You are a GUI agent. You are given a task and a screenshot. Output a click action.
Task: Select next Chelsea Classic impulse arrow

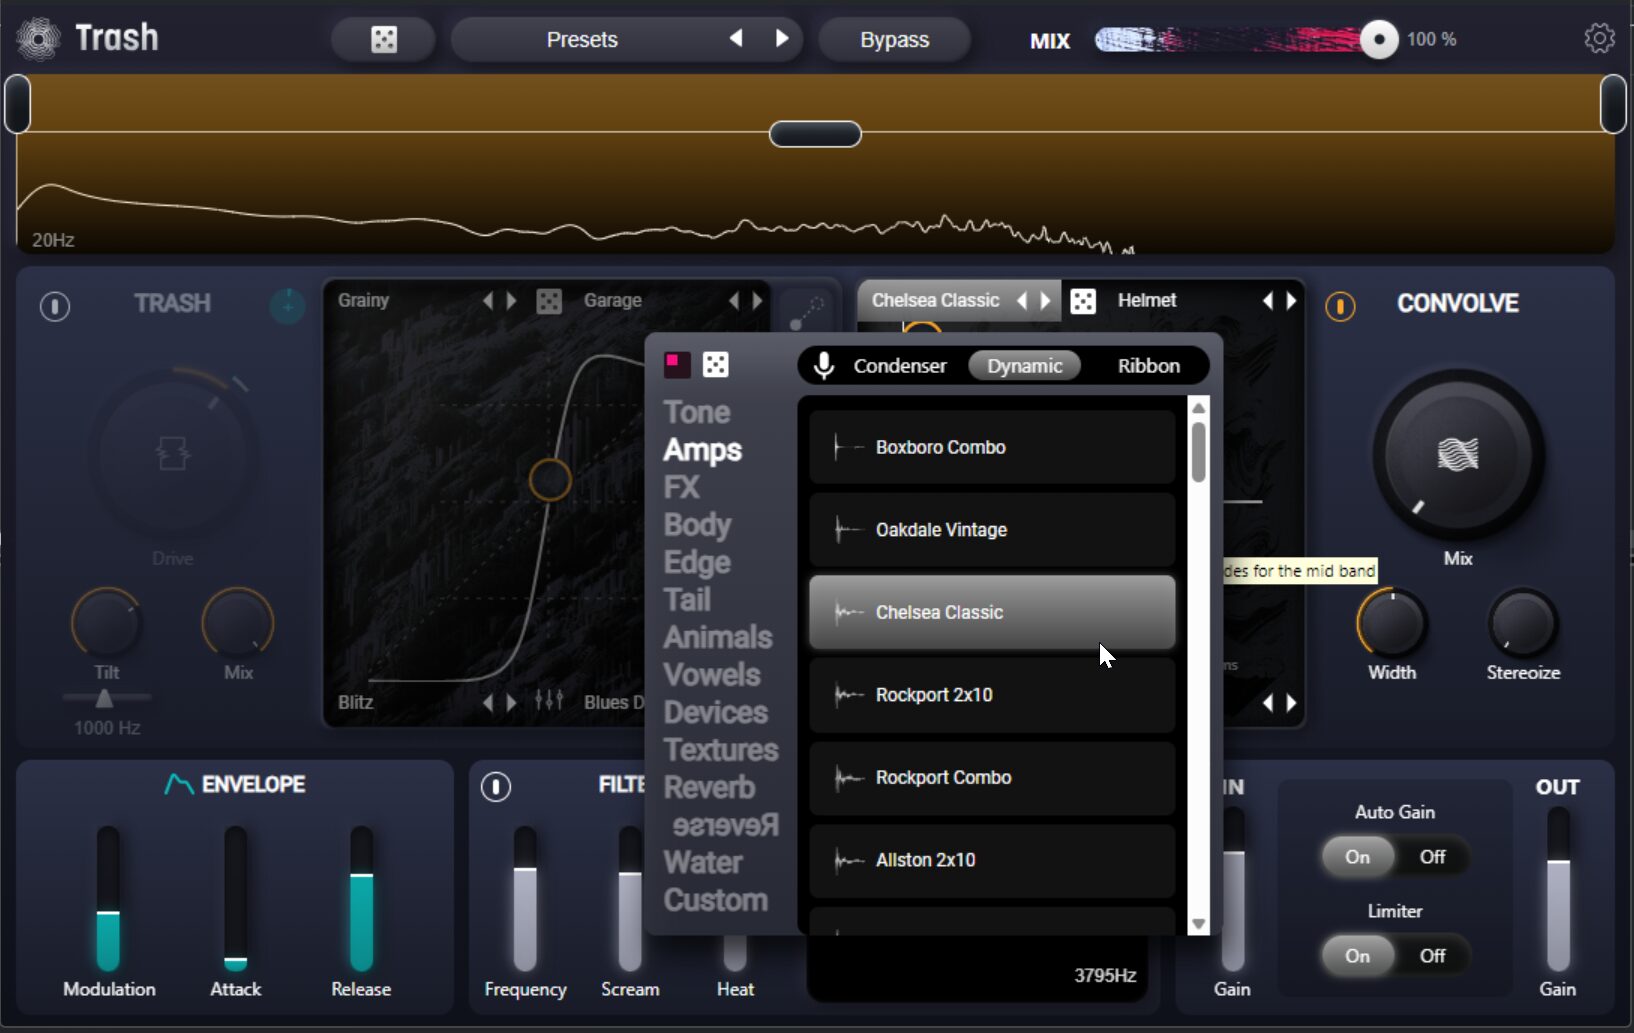tap(1046, 300)
